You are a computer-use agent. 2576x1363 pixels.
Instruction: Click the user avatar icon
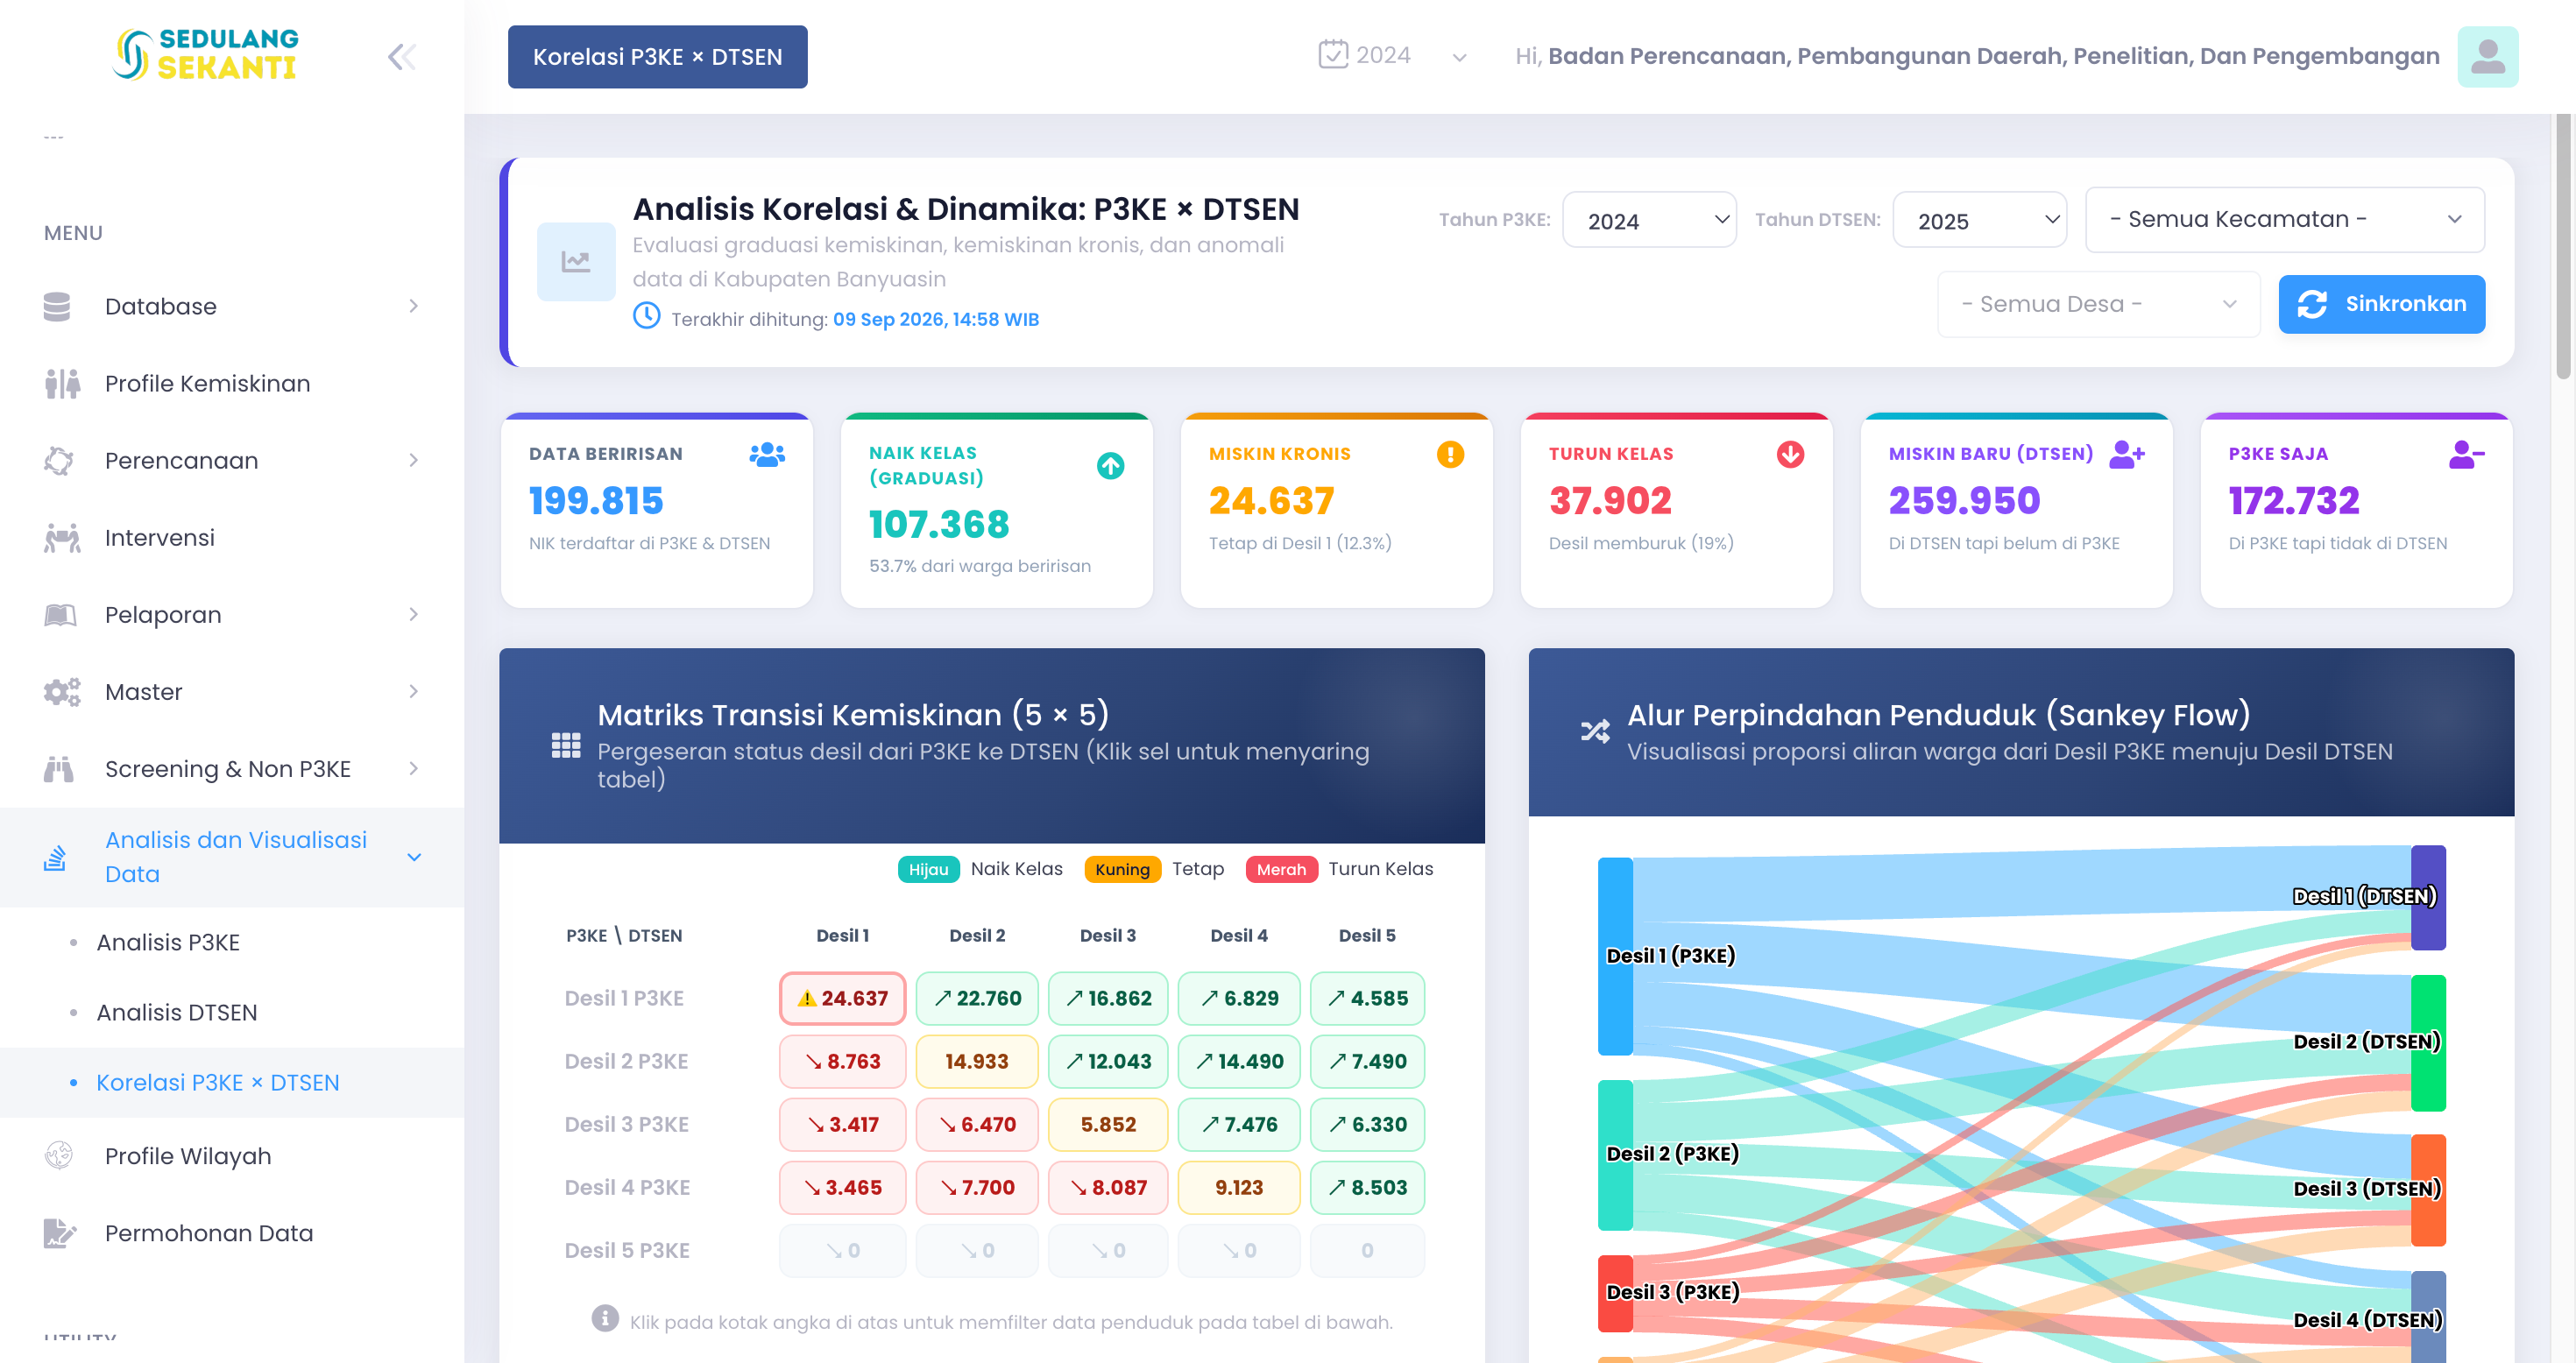click(x=2487, y=57)
